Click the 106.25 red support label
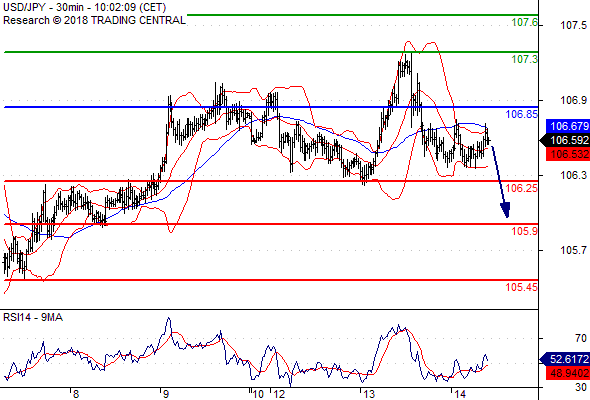The width and height of the screenshot is (590, 400). [x=522, y=188]
